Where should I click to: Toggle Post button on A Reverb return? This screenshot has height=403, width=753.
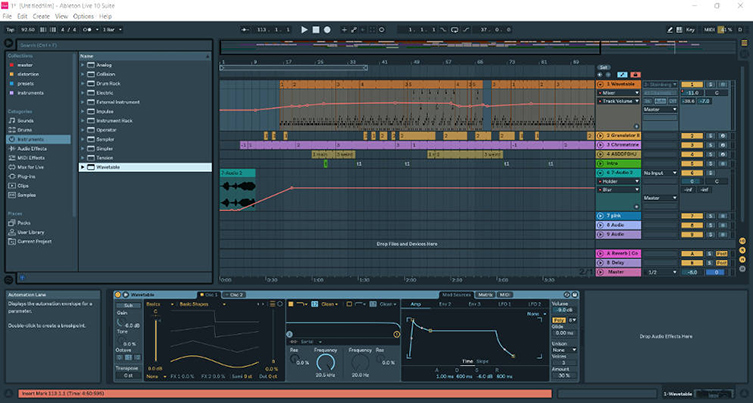(x=722, y=254)
